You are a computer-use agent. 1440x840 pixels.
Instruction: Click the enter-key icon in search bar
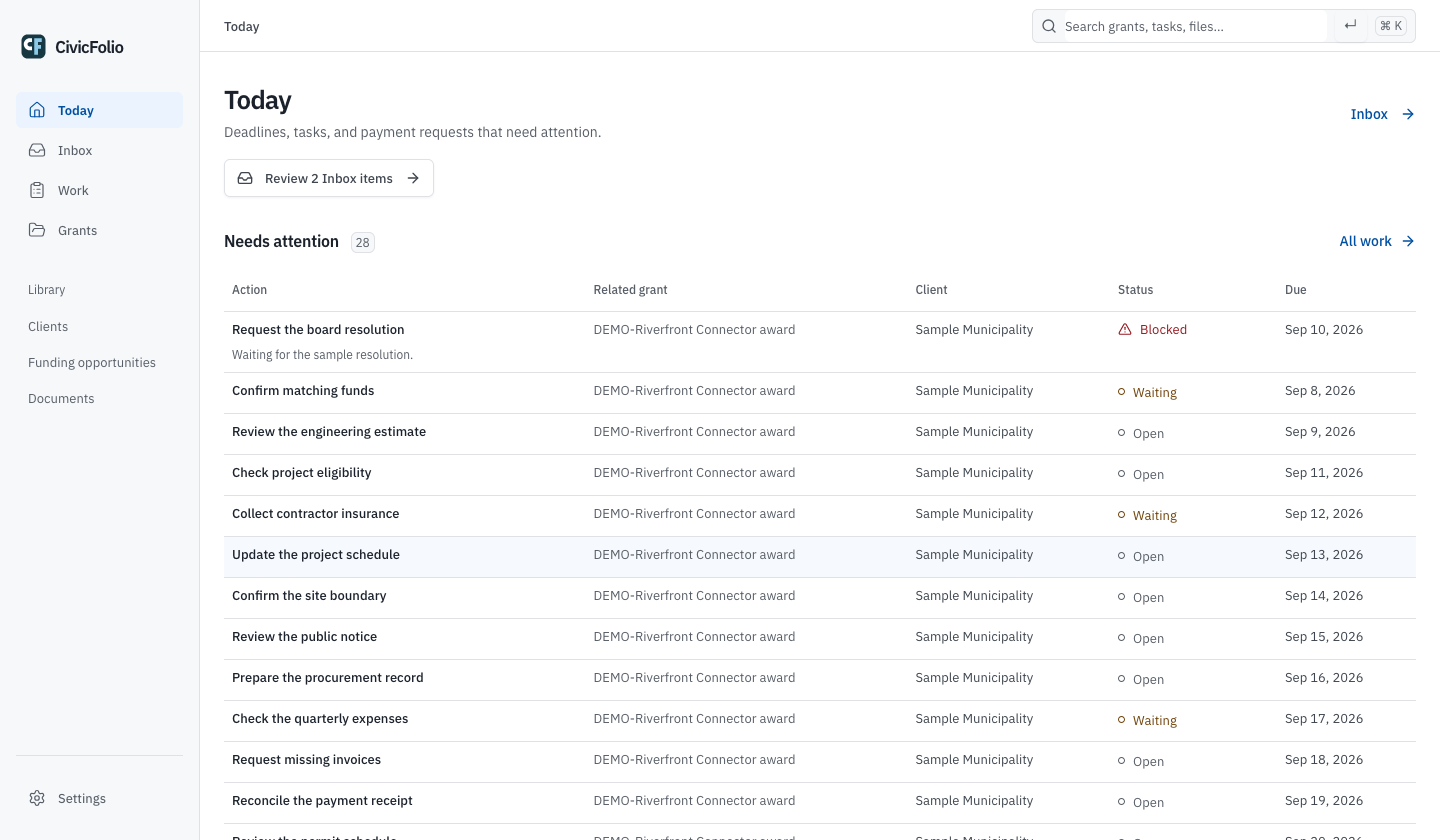pyautogui.click(x=1350, y=26)
